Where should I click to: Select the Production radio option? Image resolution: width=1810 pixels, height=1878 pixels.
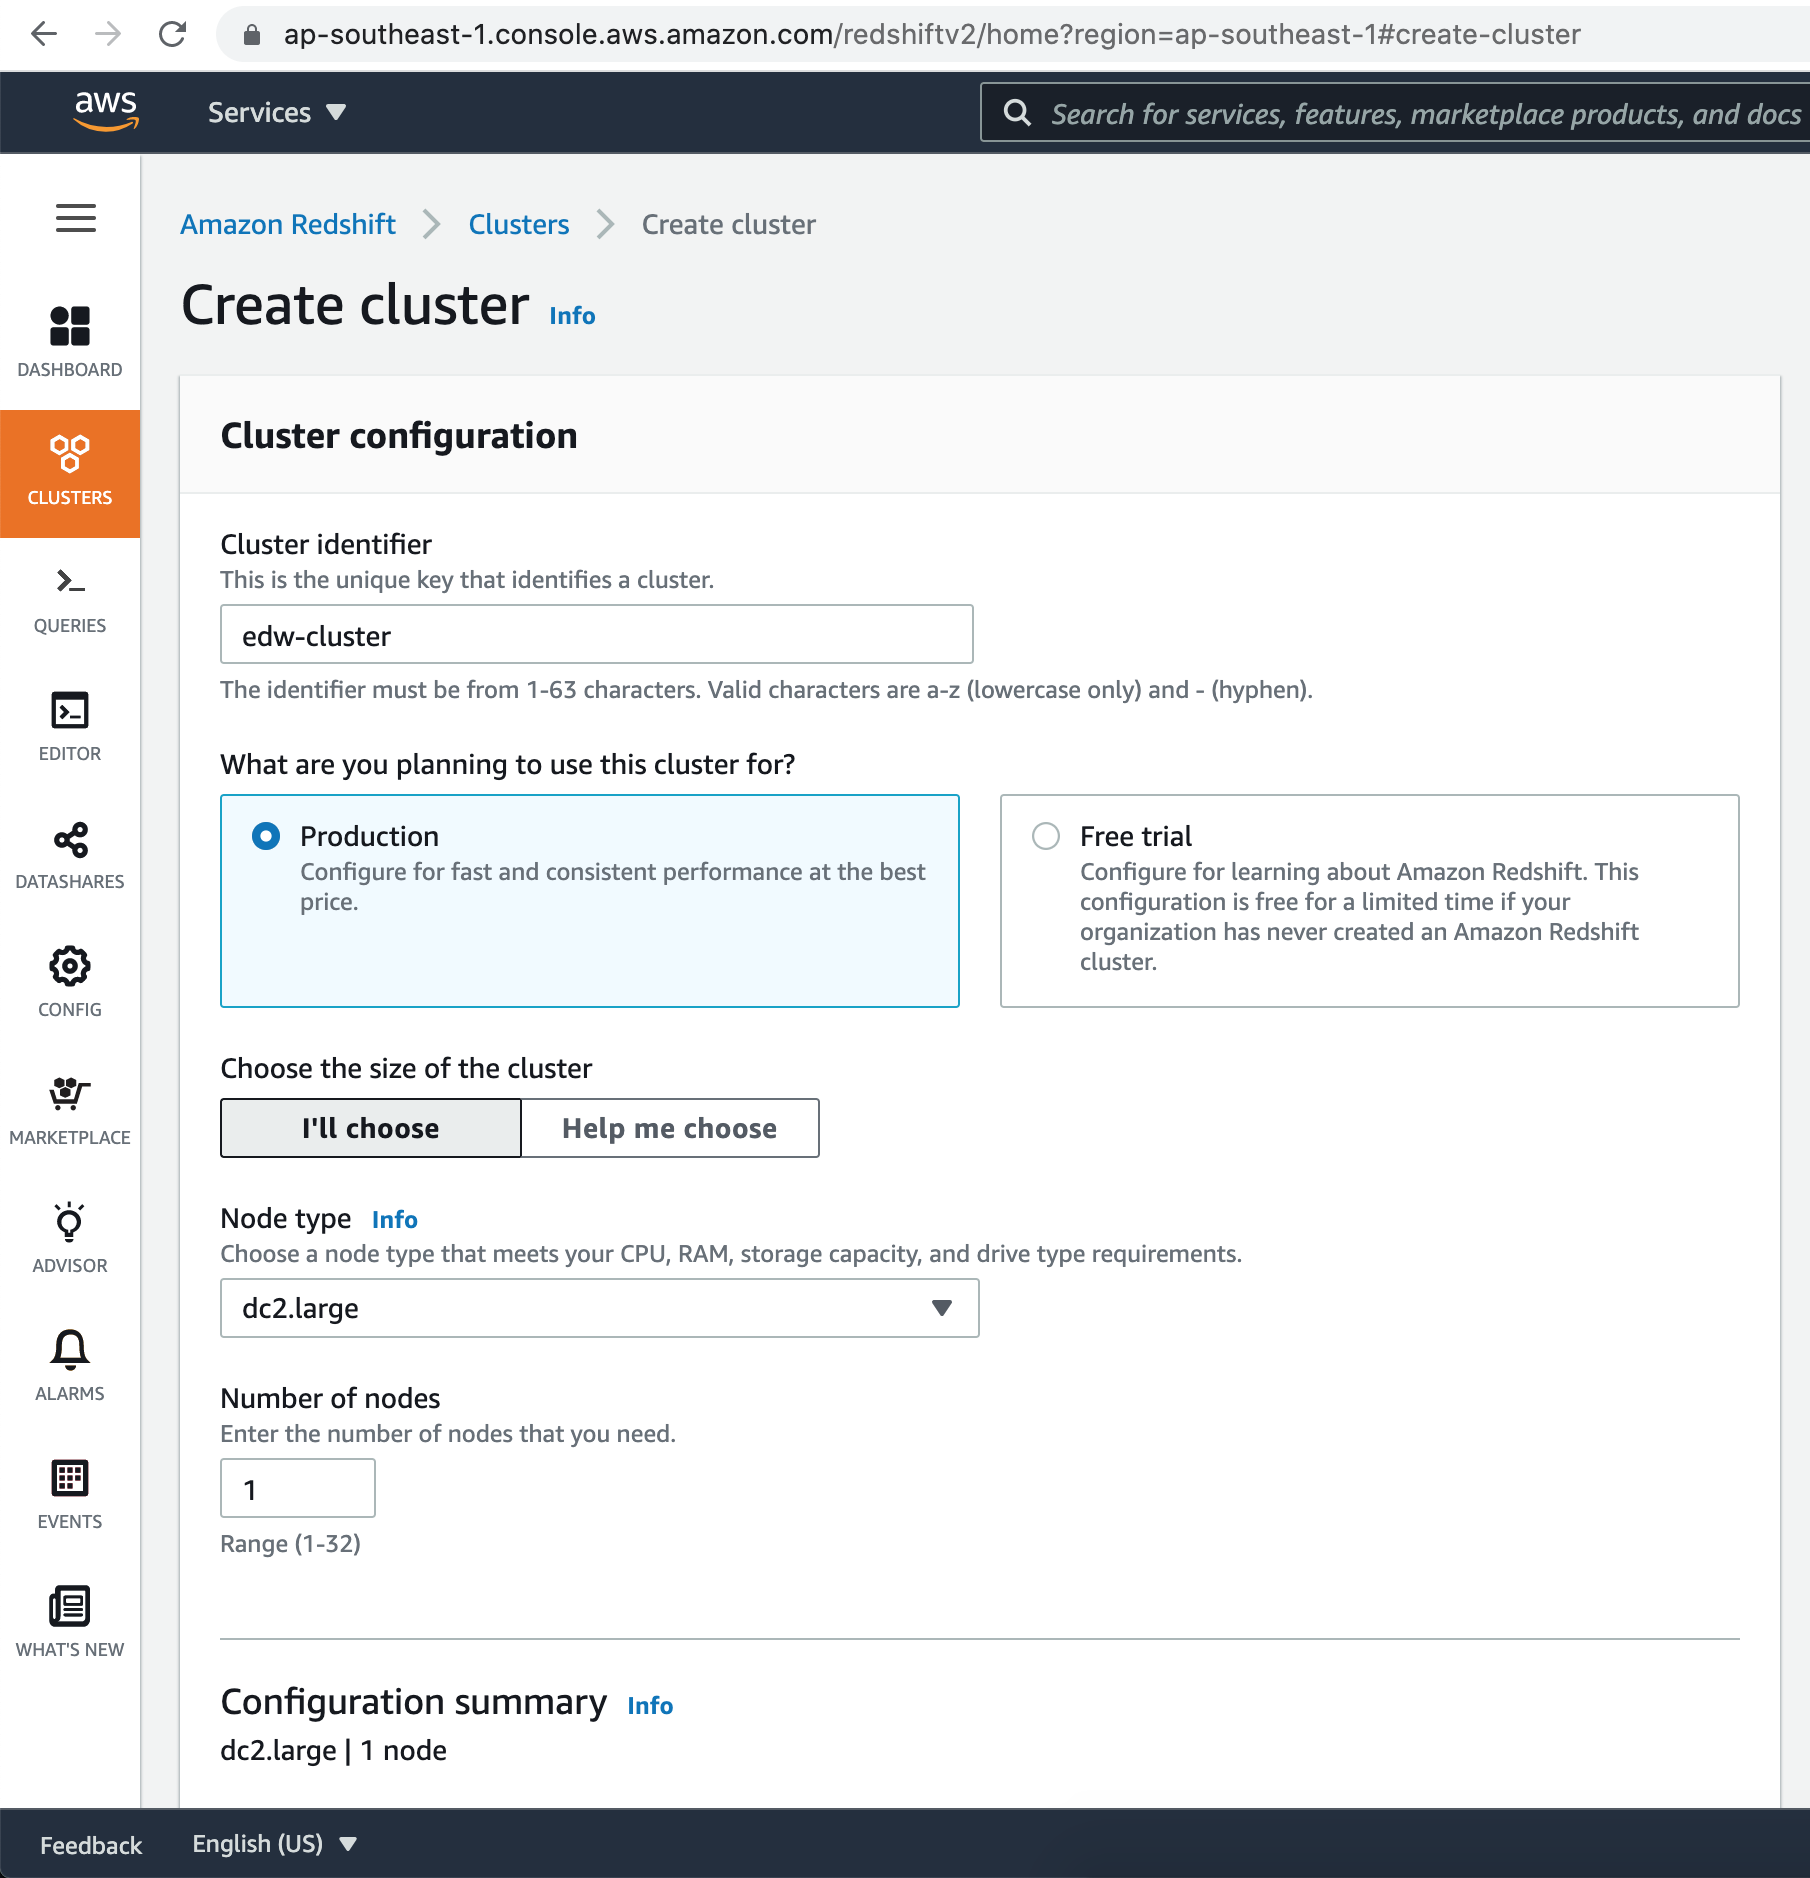[266, 836]
